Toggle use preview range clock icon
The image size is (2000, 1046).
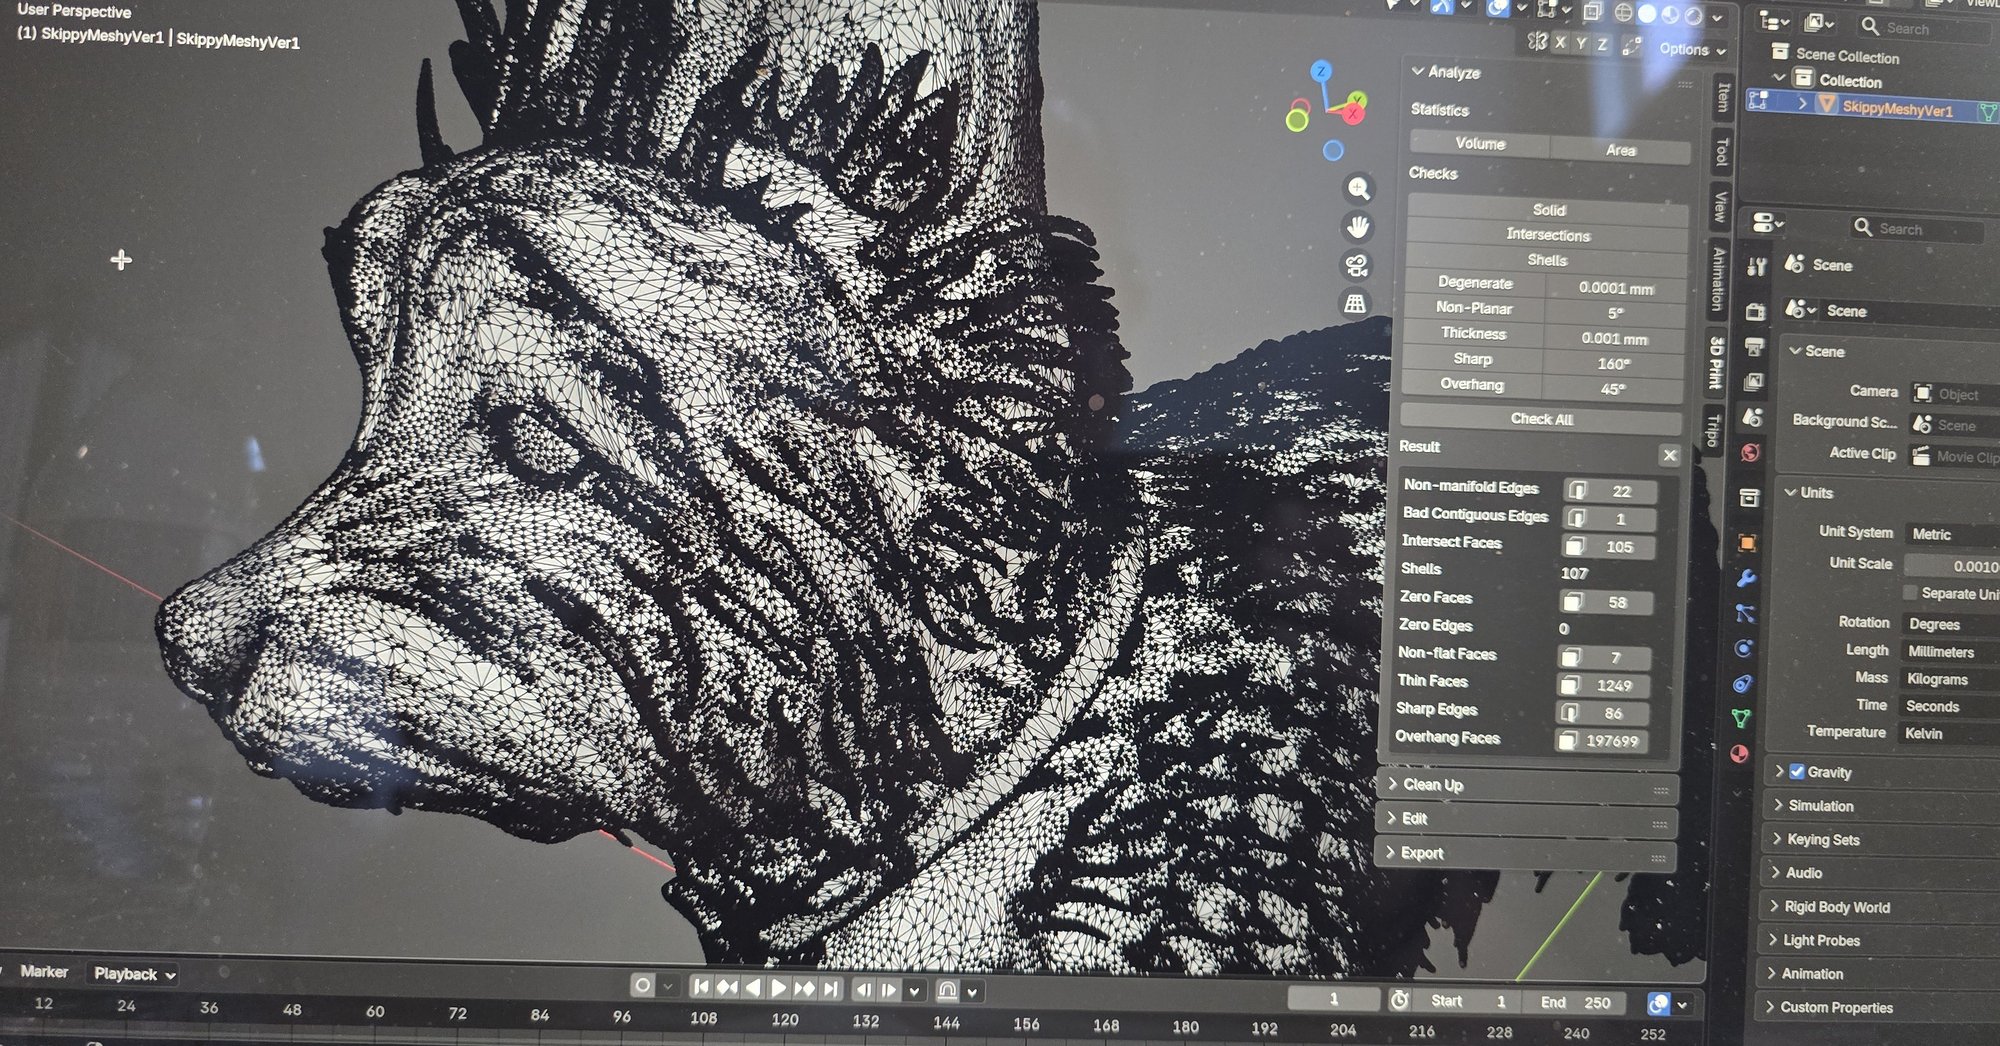pyautogui.click(x=1399, y=1000)
